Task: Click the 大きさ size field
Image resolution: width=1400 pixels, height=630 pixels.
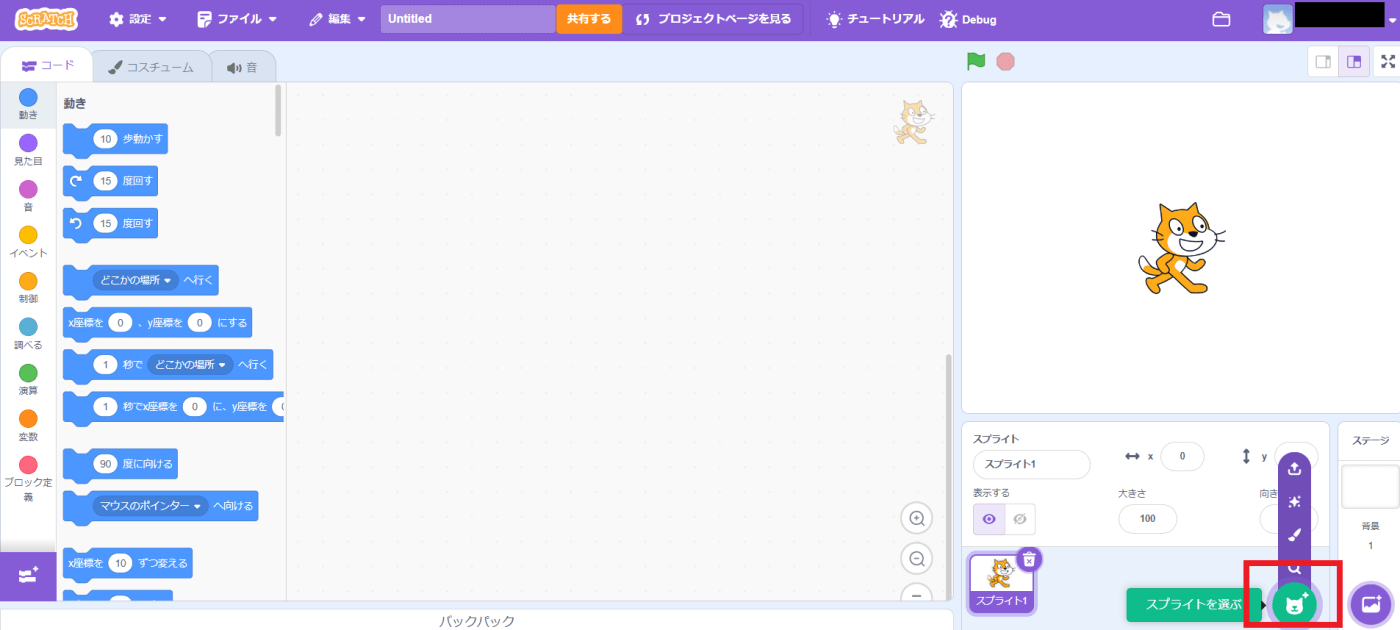Action: [1148, 519]
